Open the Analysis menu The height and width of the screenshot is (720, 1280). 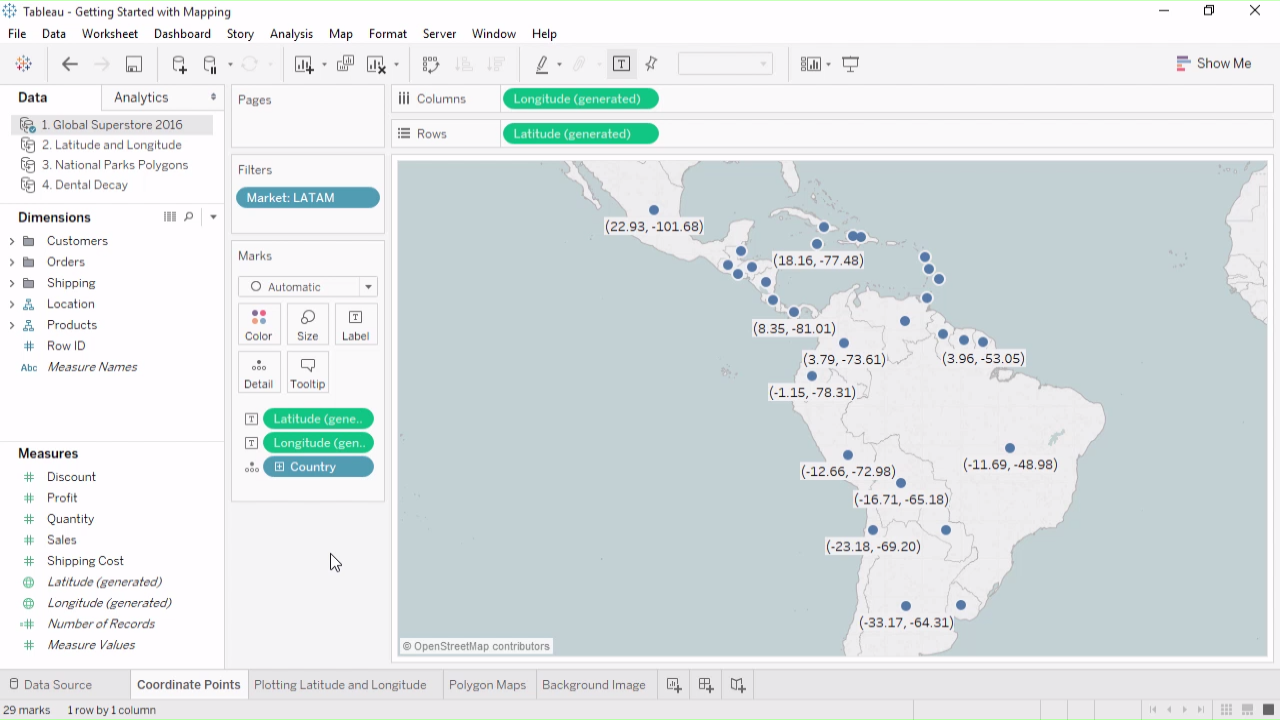click(x=291, y=34)
